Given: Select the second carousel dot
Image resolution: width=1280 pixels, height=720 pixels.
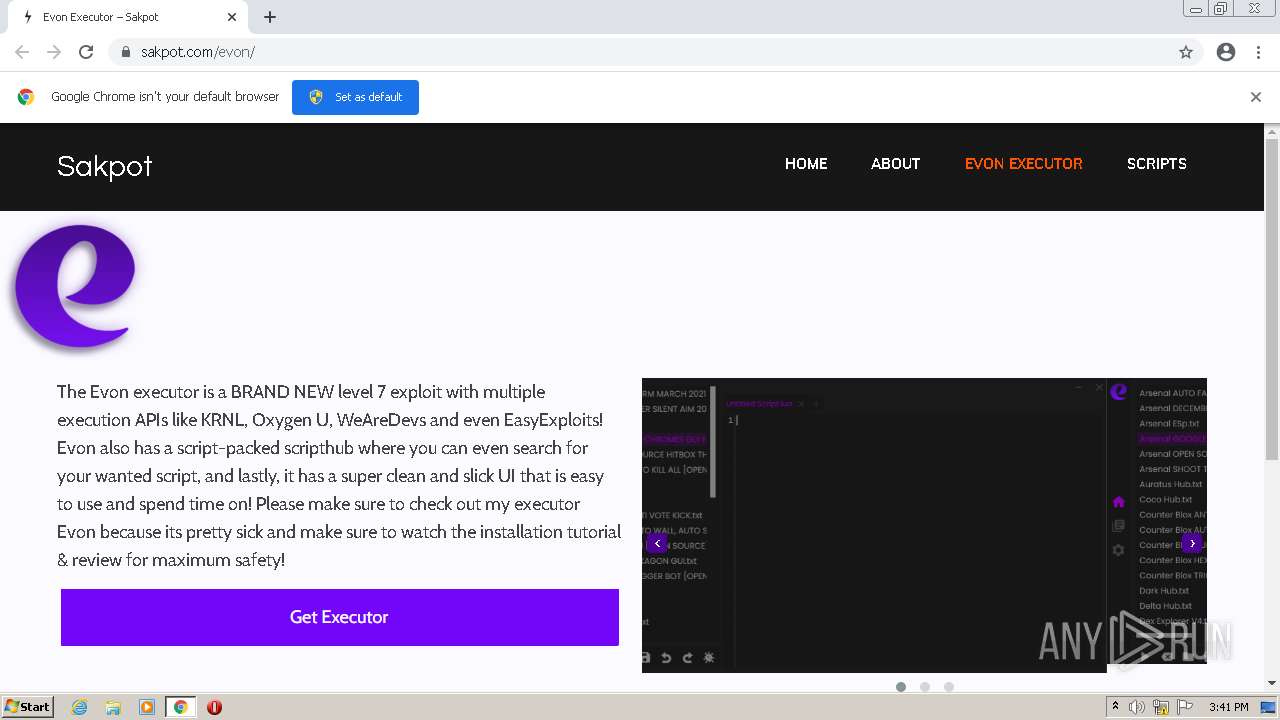Looking at the screenshot, I should coord(925,687).
